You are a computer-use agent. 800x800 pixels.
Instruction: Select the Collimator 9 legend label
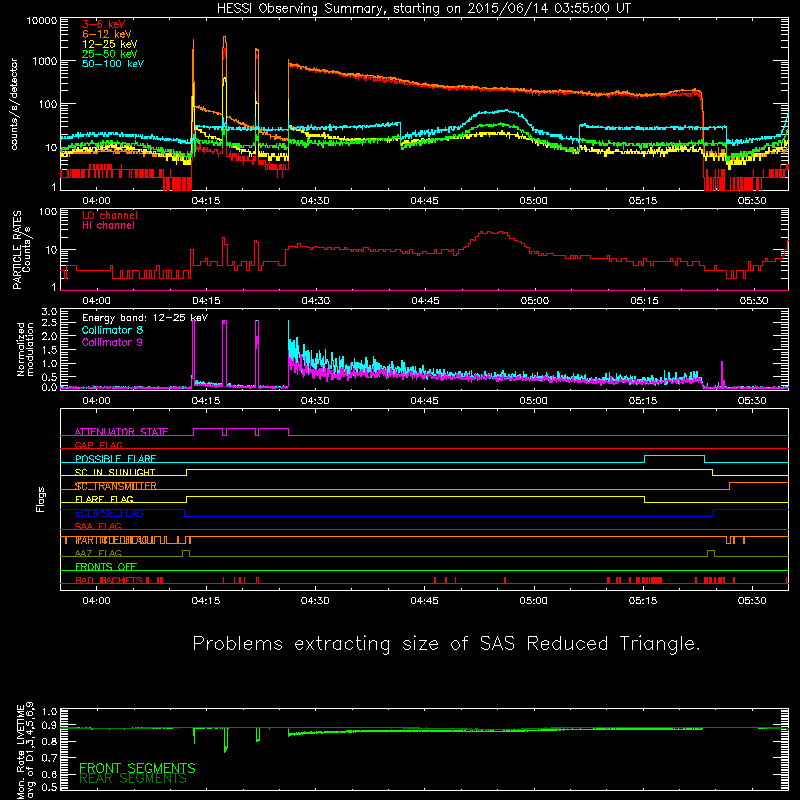112,342
